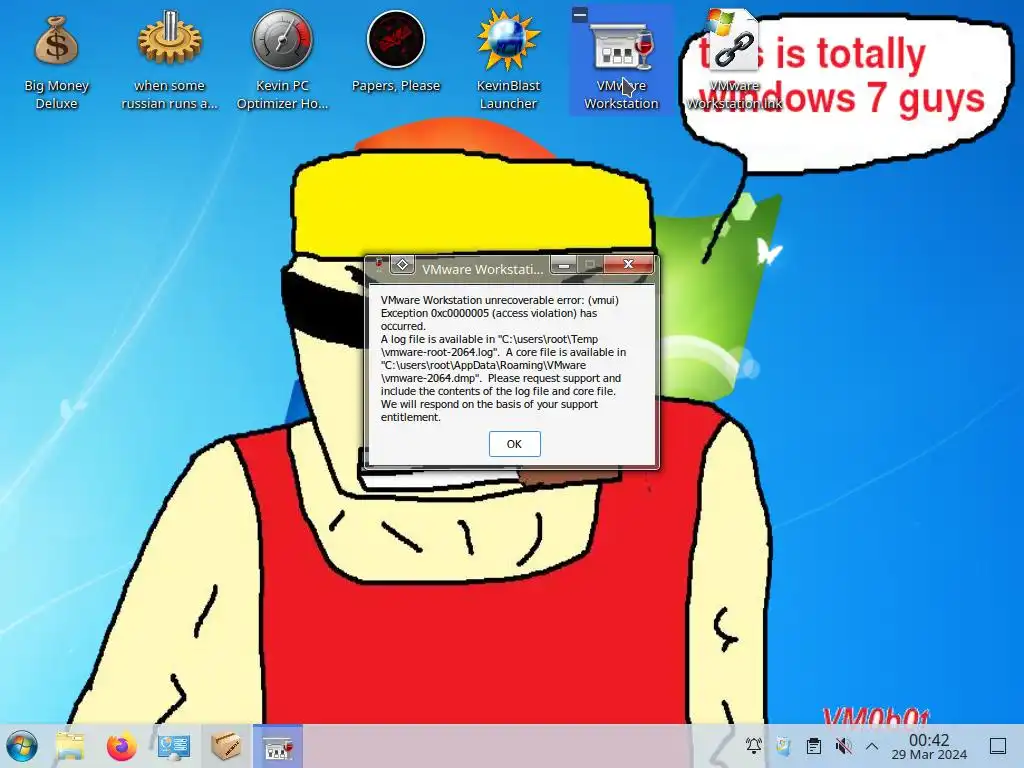The height and width of the screenshot is (768, 1024).
Task: Click the show desktop button in the tray
Action: tap(998, 746)
